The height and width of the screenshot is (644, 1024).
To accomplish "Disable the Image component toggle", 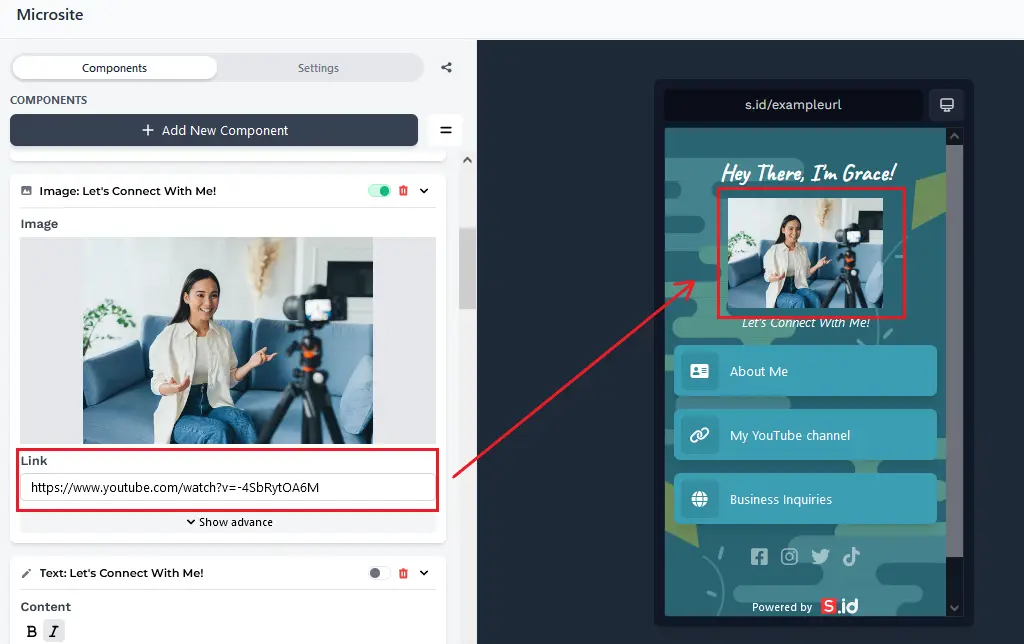I will pos(379,191).
